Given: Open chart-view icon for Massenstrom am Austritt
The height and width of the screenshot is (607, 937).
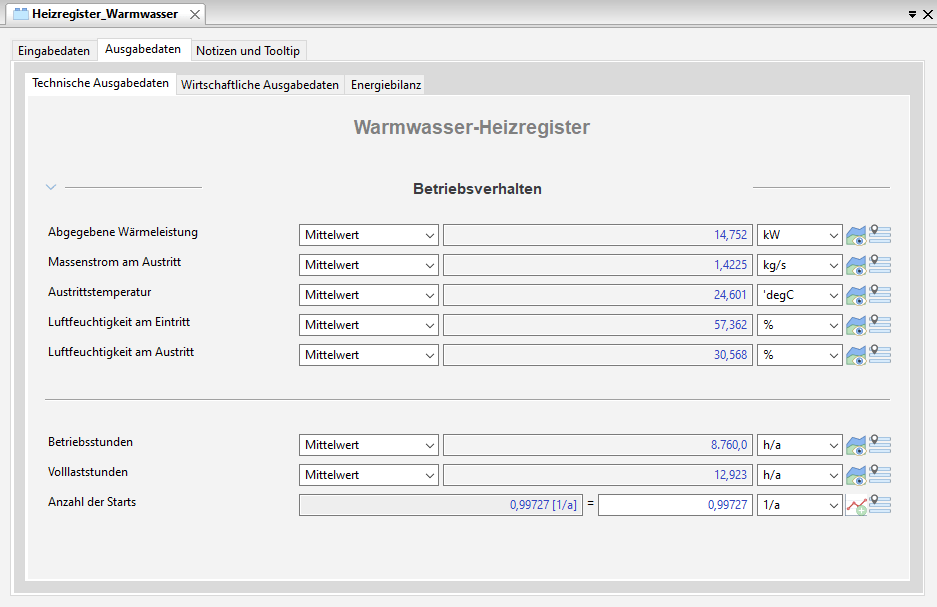Looking at the screenshot, I should (856, 265).
